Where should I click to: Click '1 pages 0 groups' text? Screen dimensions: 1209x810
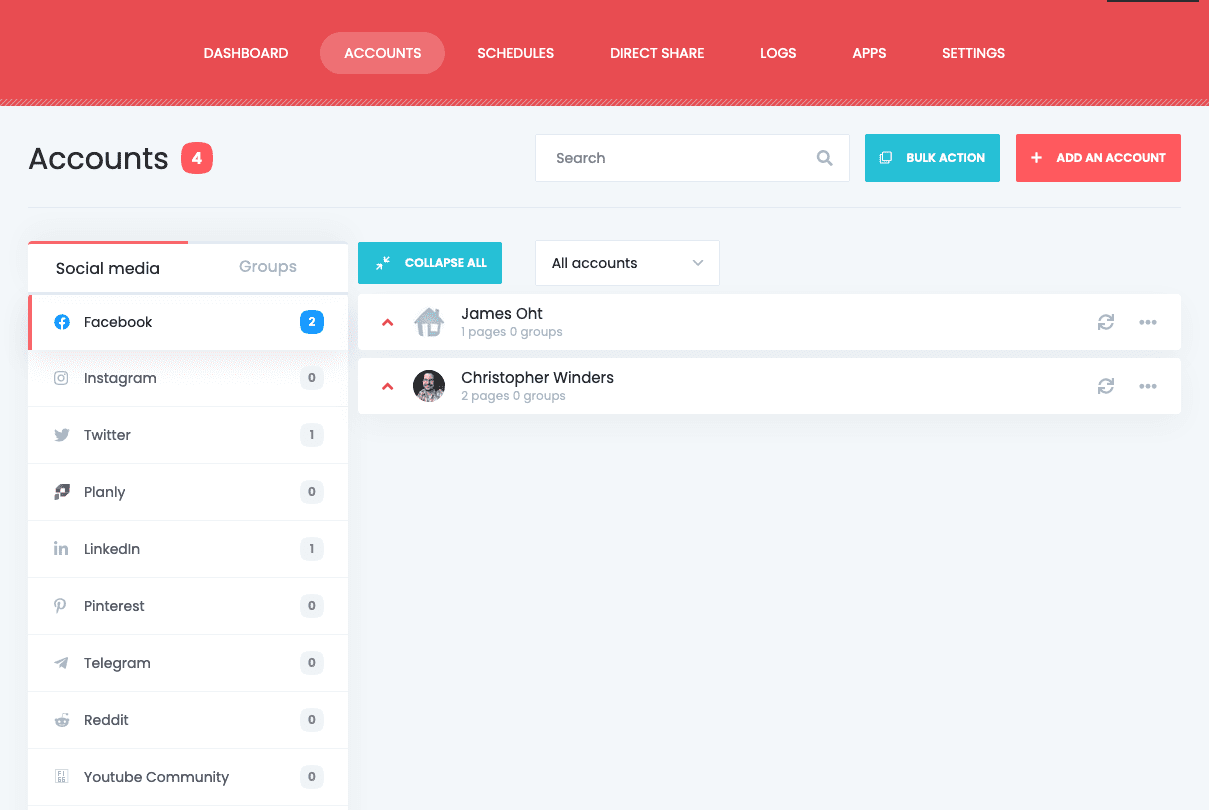pos(512,332)
